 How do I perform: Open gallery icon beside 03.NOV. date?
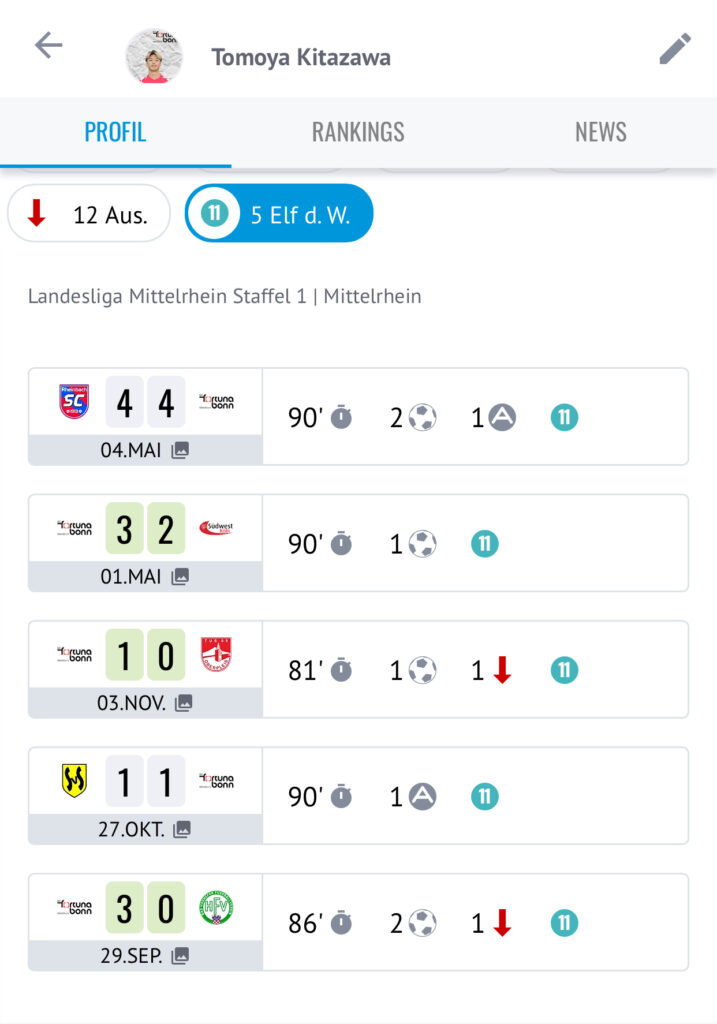183,703
